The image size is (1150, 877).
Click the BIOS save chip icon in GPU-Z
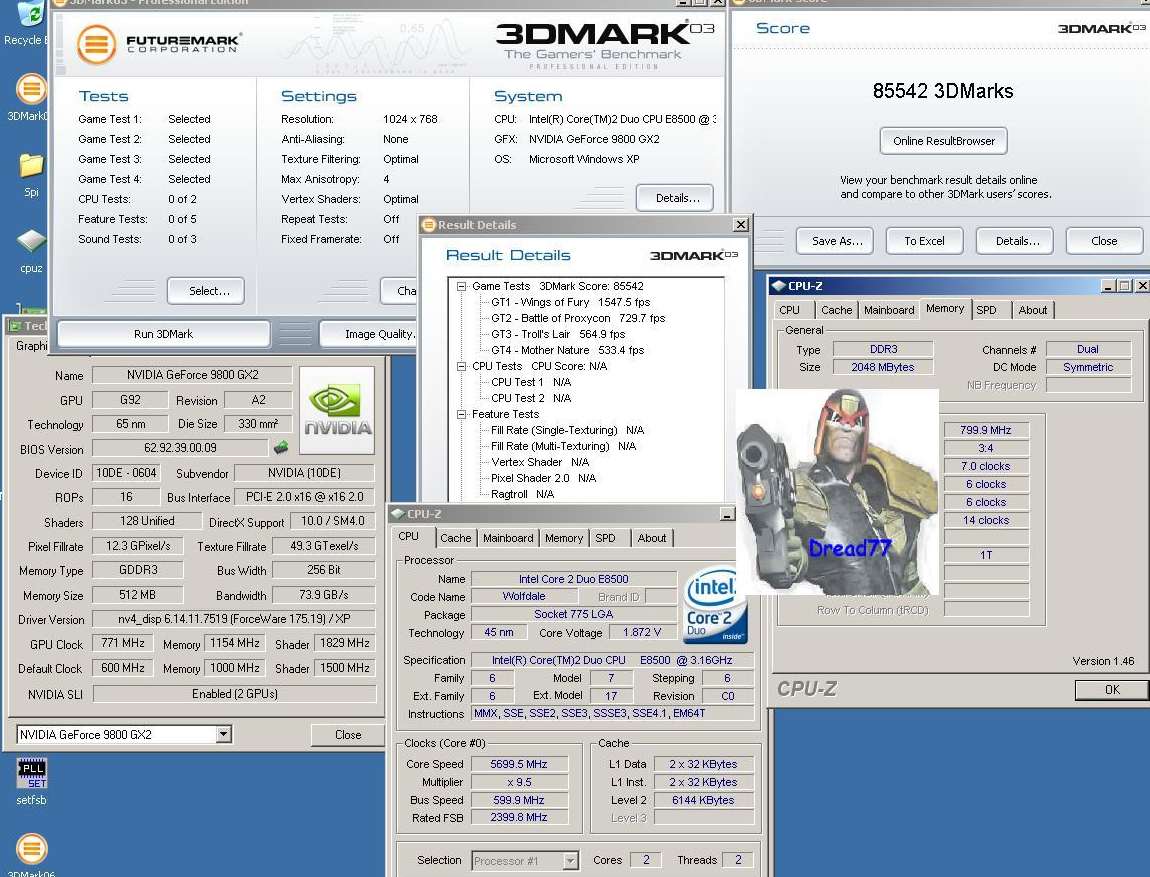[280, 447]
